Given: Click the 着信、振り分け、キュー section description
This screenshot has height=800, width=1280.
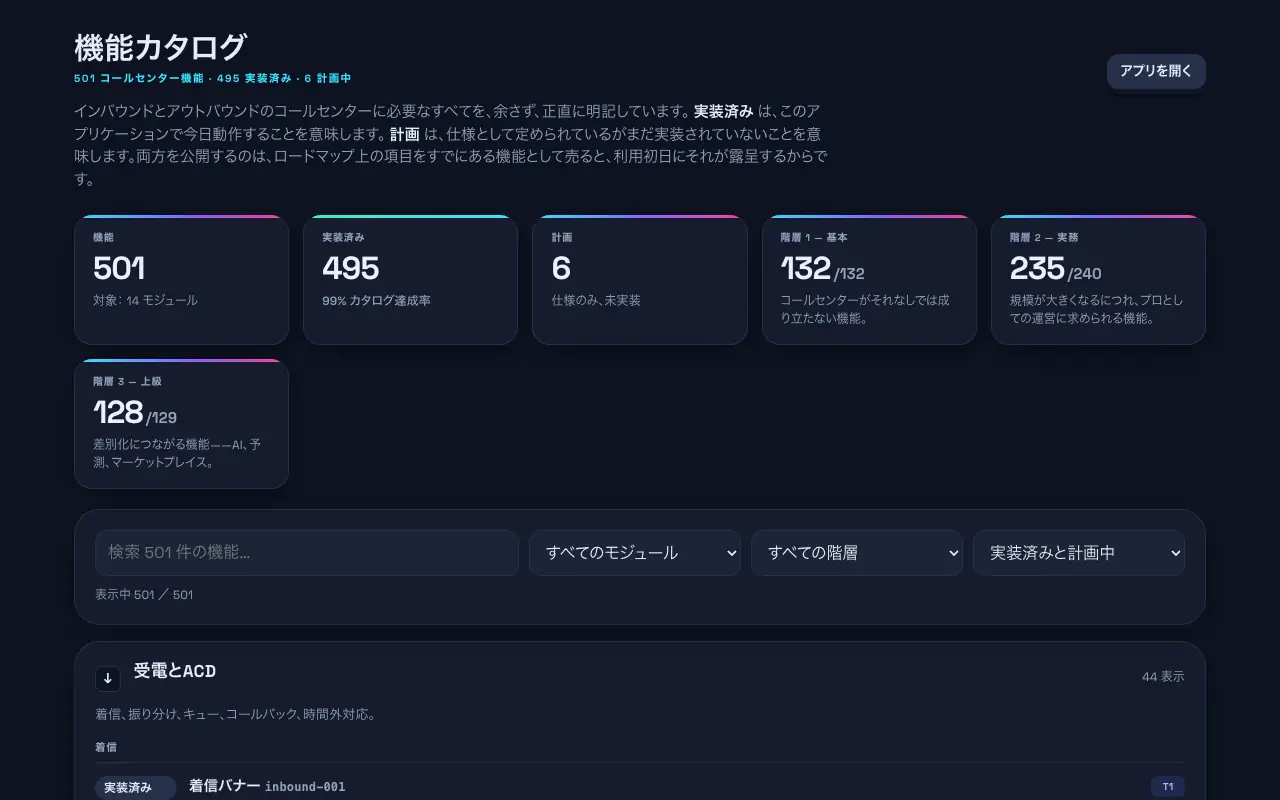Looking at the screenshot, I should [x=236, y=715].
